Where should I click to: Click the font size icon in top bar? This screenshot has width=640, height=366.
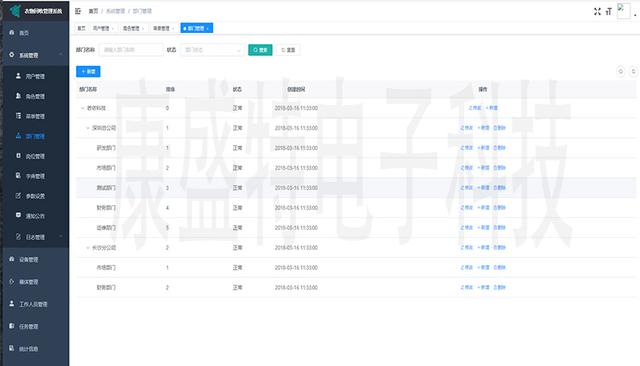609,11
